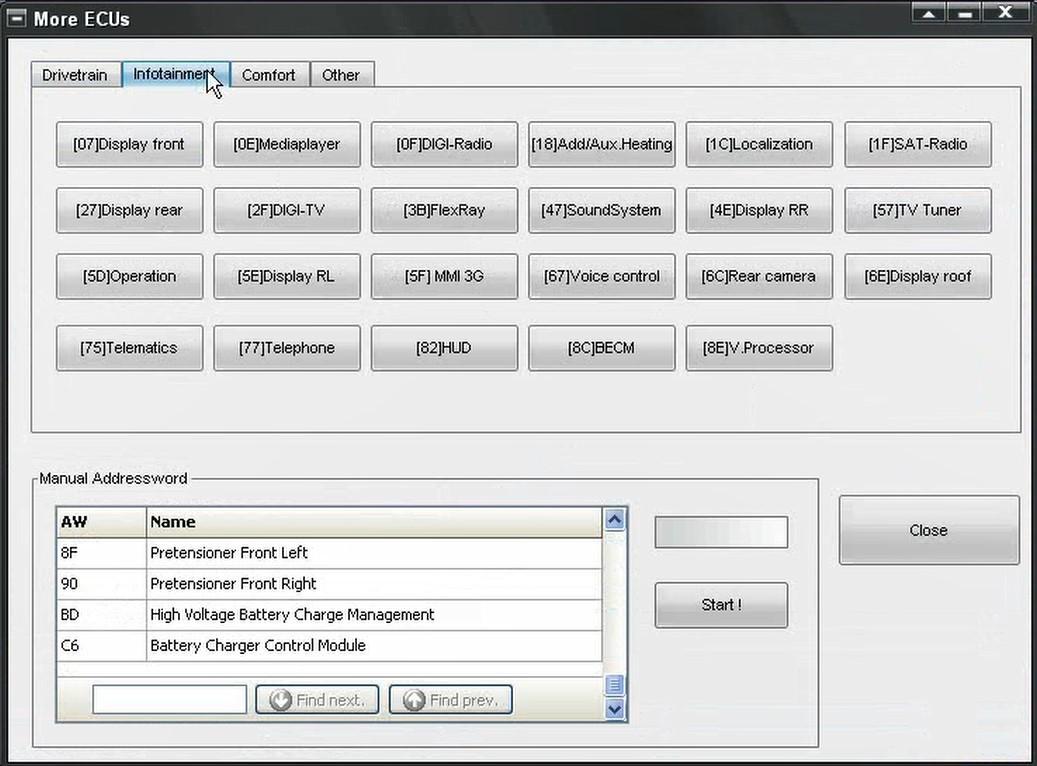Click the manual address word entry field
Viewport: 1037px width, 766px height.
pos(721,532)
